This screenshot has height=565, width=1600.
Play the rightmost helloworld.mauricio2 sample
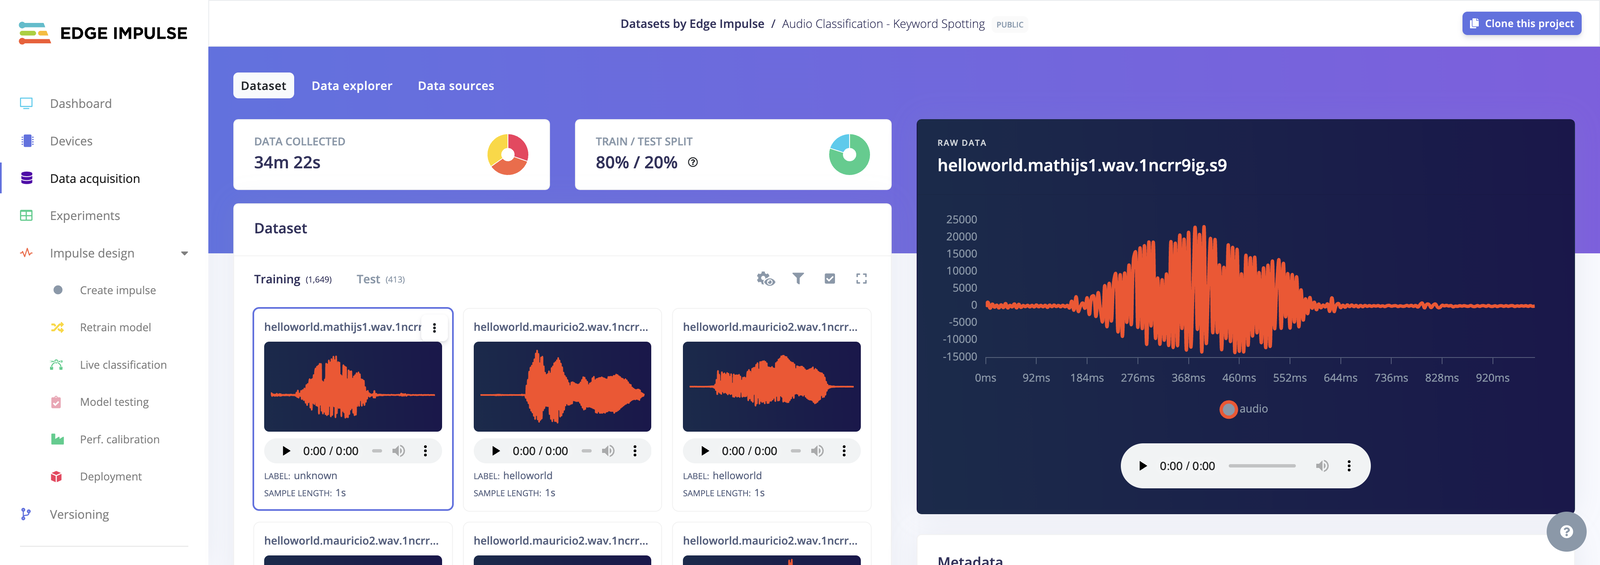tap(705, 451)
